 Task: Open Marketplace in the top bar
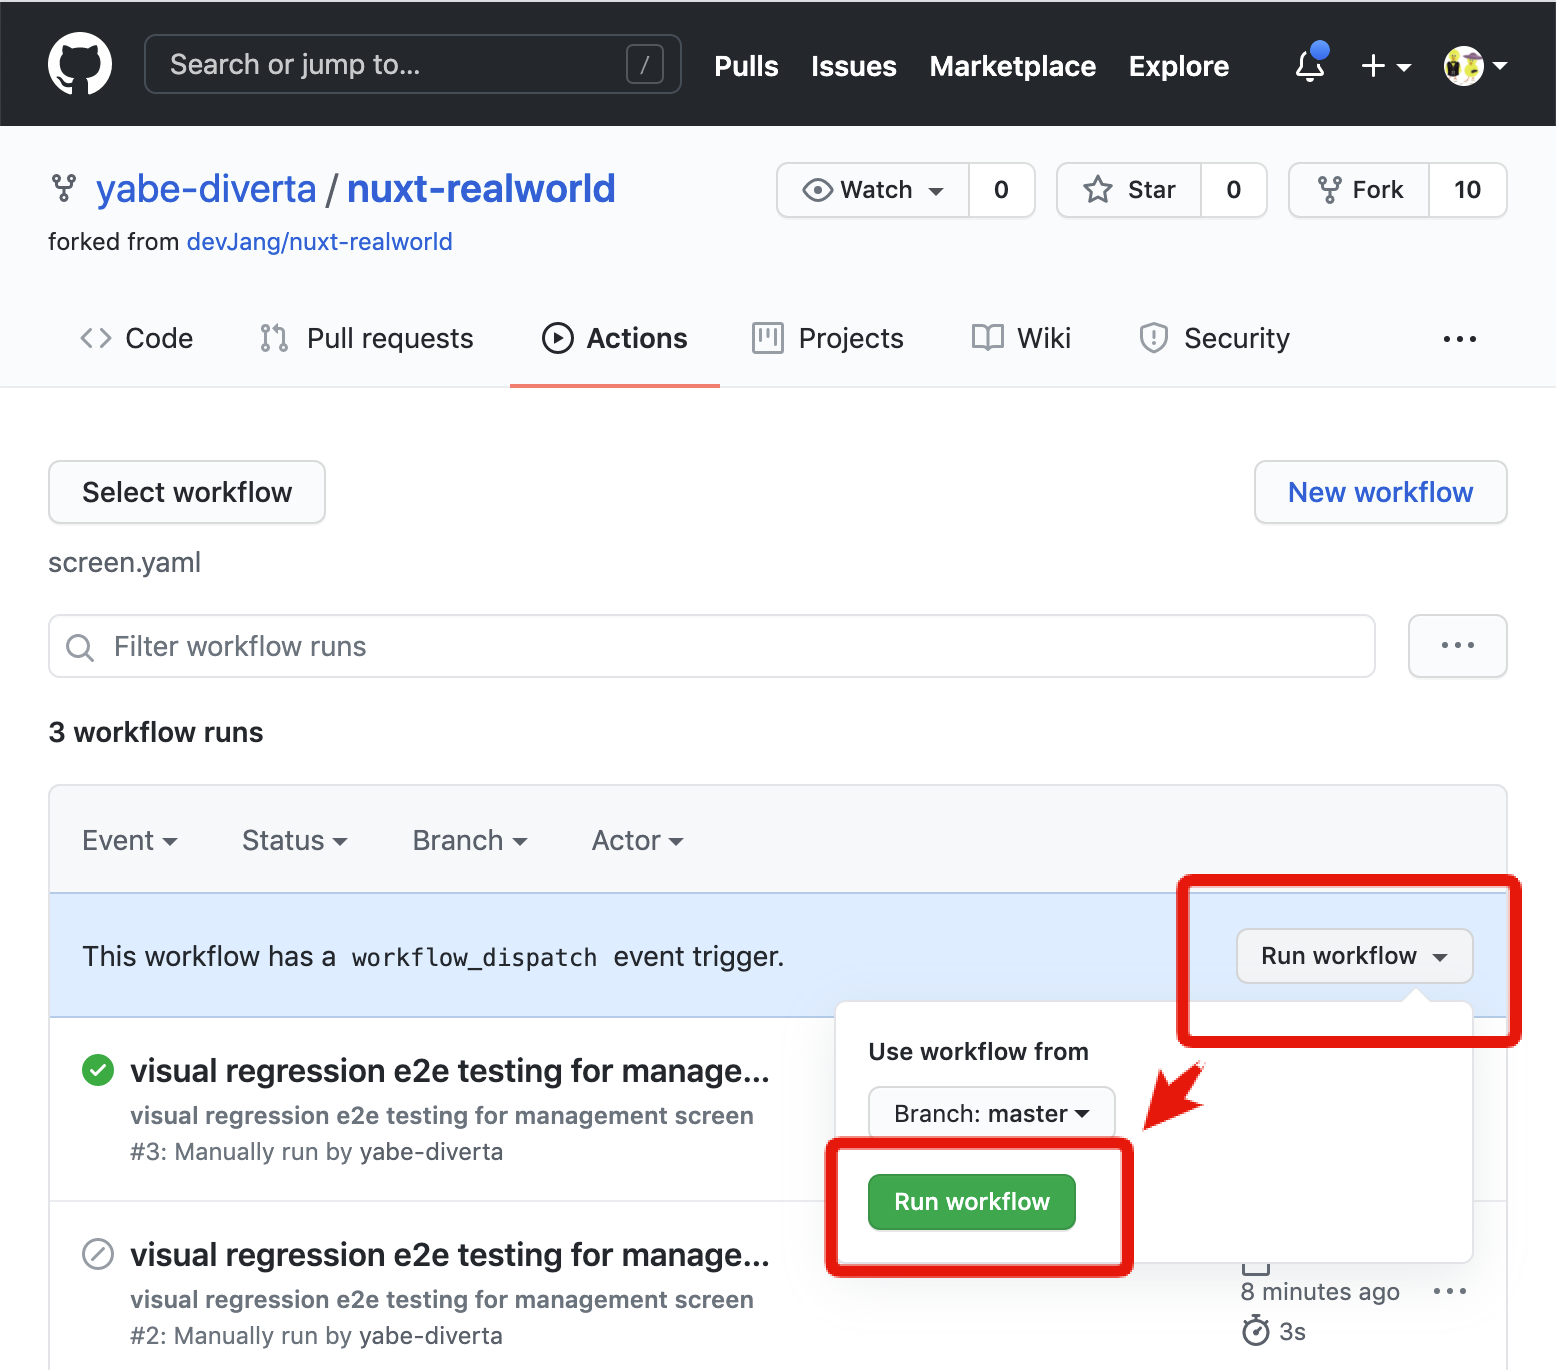tap(1013, 66)
